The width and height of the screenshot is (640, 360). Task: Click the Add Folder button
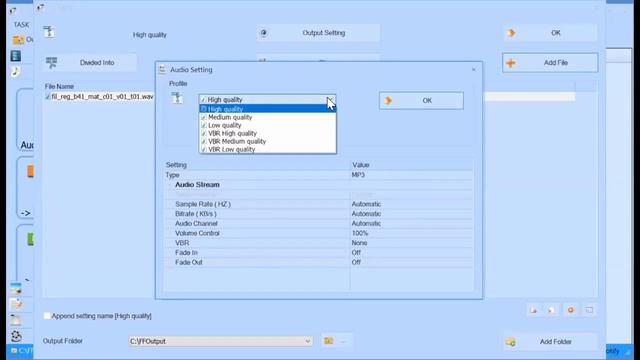[550, 342]
